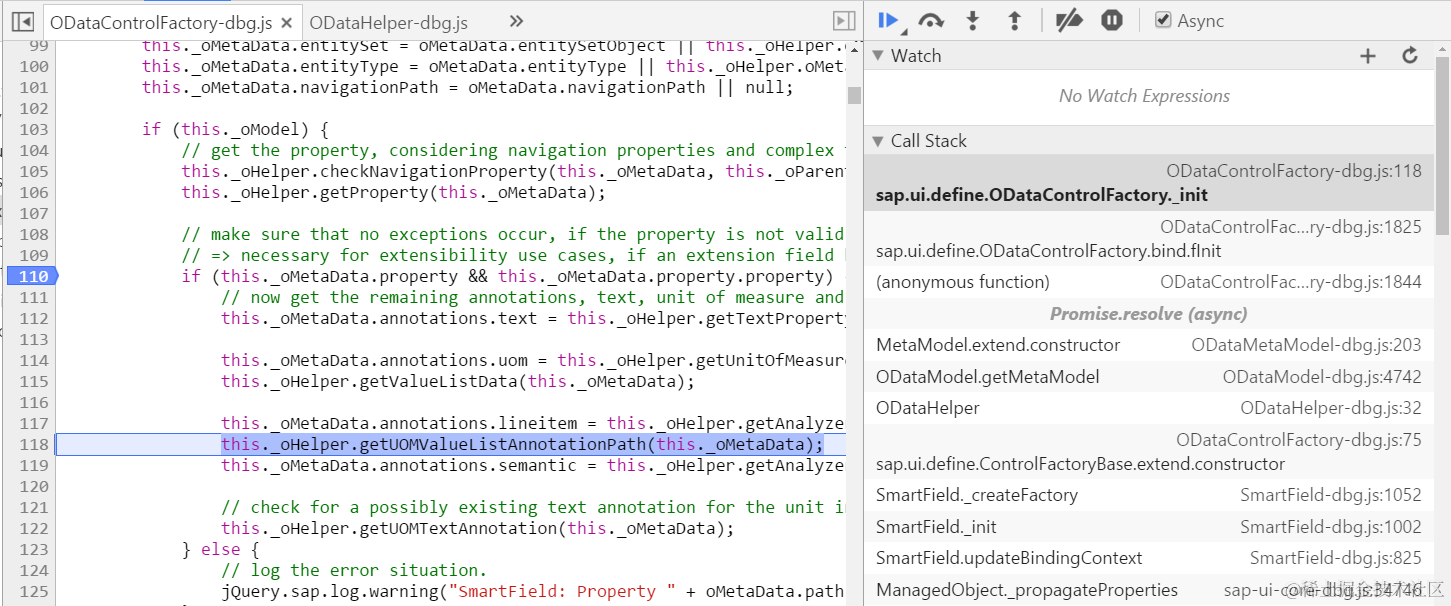Screen dimensions: 1451x606
Task: Set breakpoint on line 118 gutter
Action: (33, 444)
